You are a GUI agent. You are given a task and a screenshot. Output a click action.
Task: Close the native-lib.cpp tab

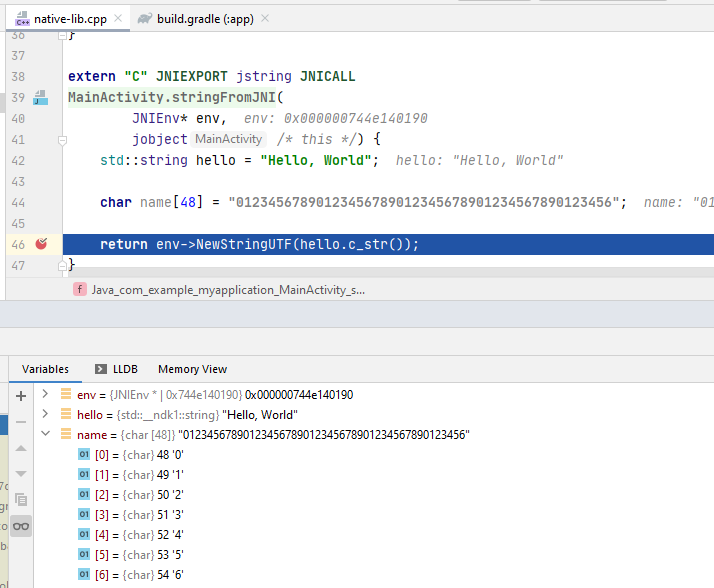[x=118, y=18]
